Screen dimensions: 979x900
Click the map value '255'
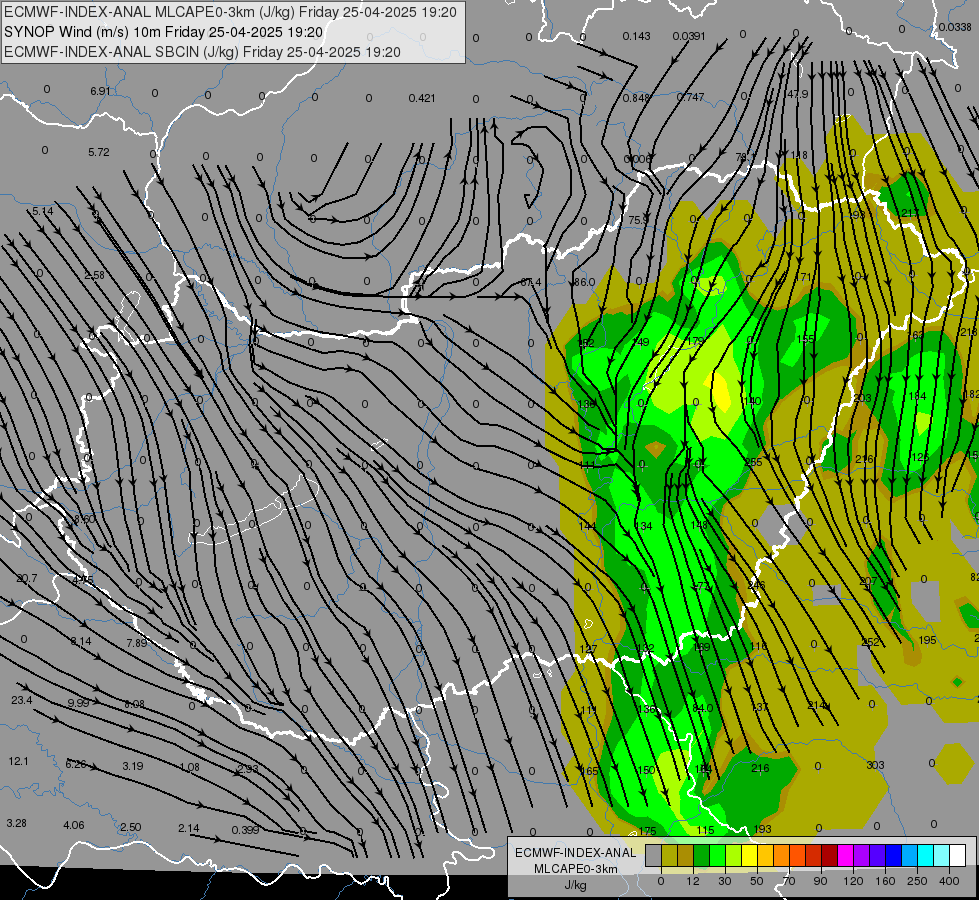click(x=754, y=462)
